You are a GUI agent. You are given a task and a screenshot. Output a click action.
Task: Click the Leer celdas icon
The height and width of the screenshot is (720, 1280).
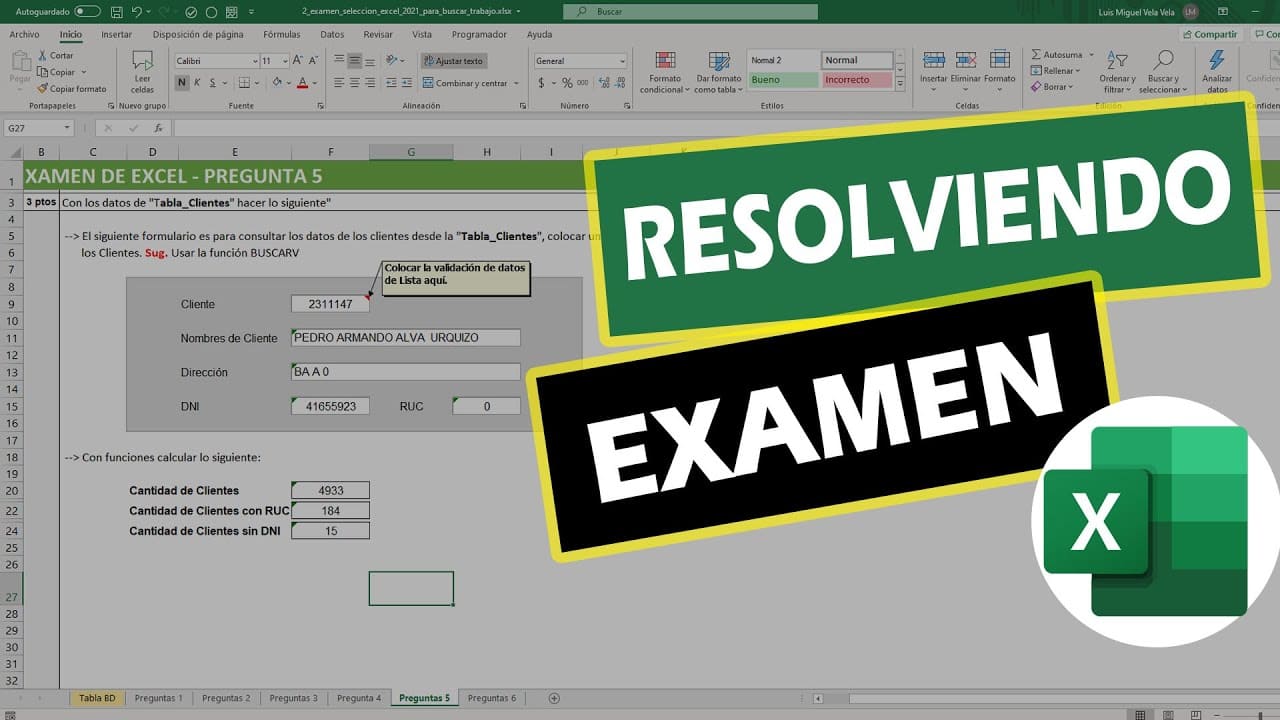(x=142, y=61)
